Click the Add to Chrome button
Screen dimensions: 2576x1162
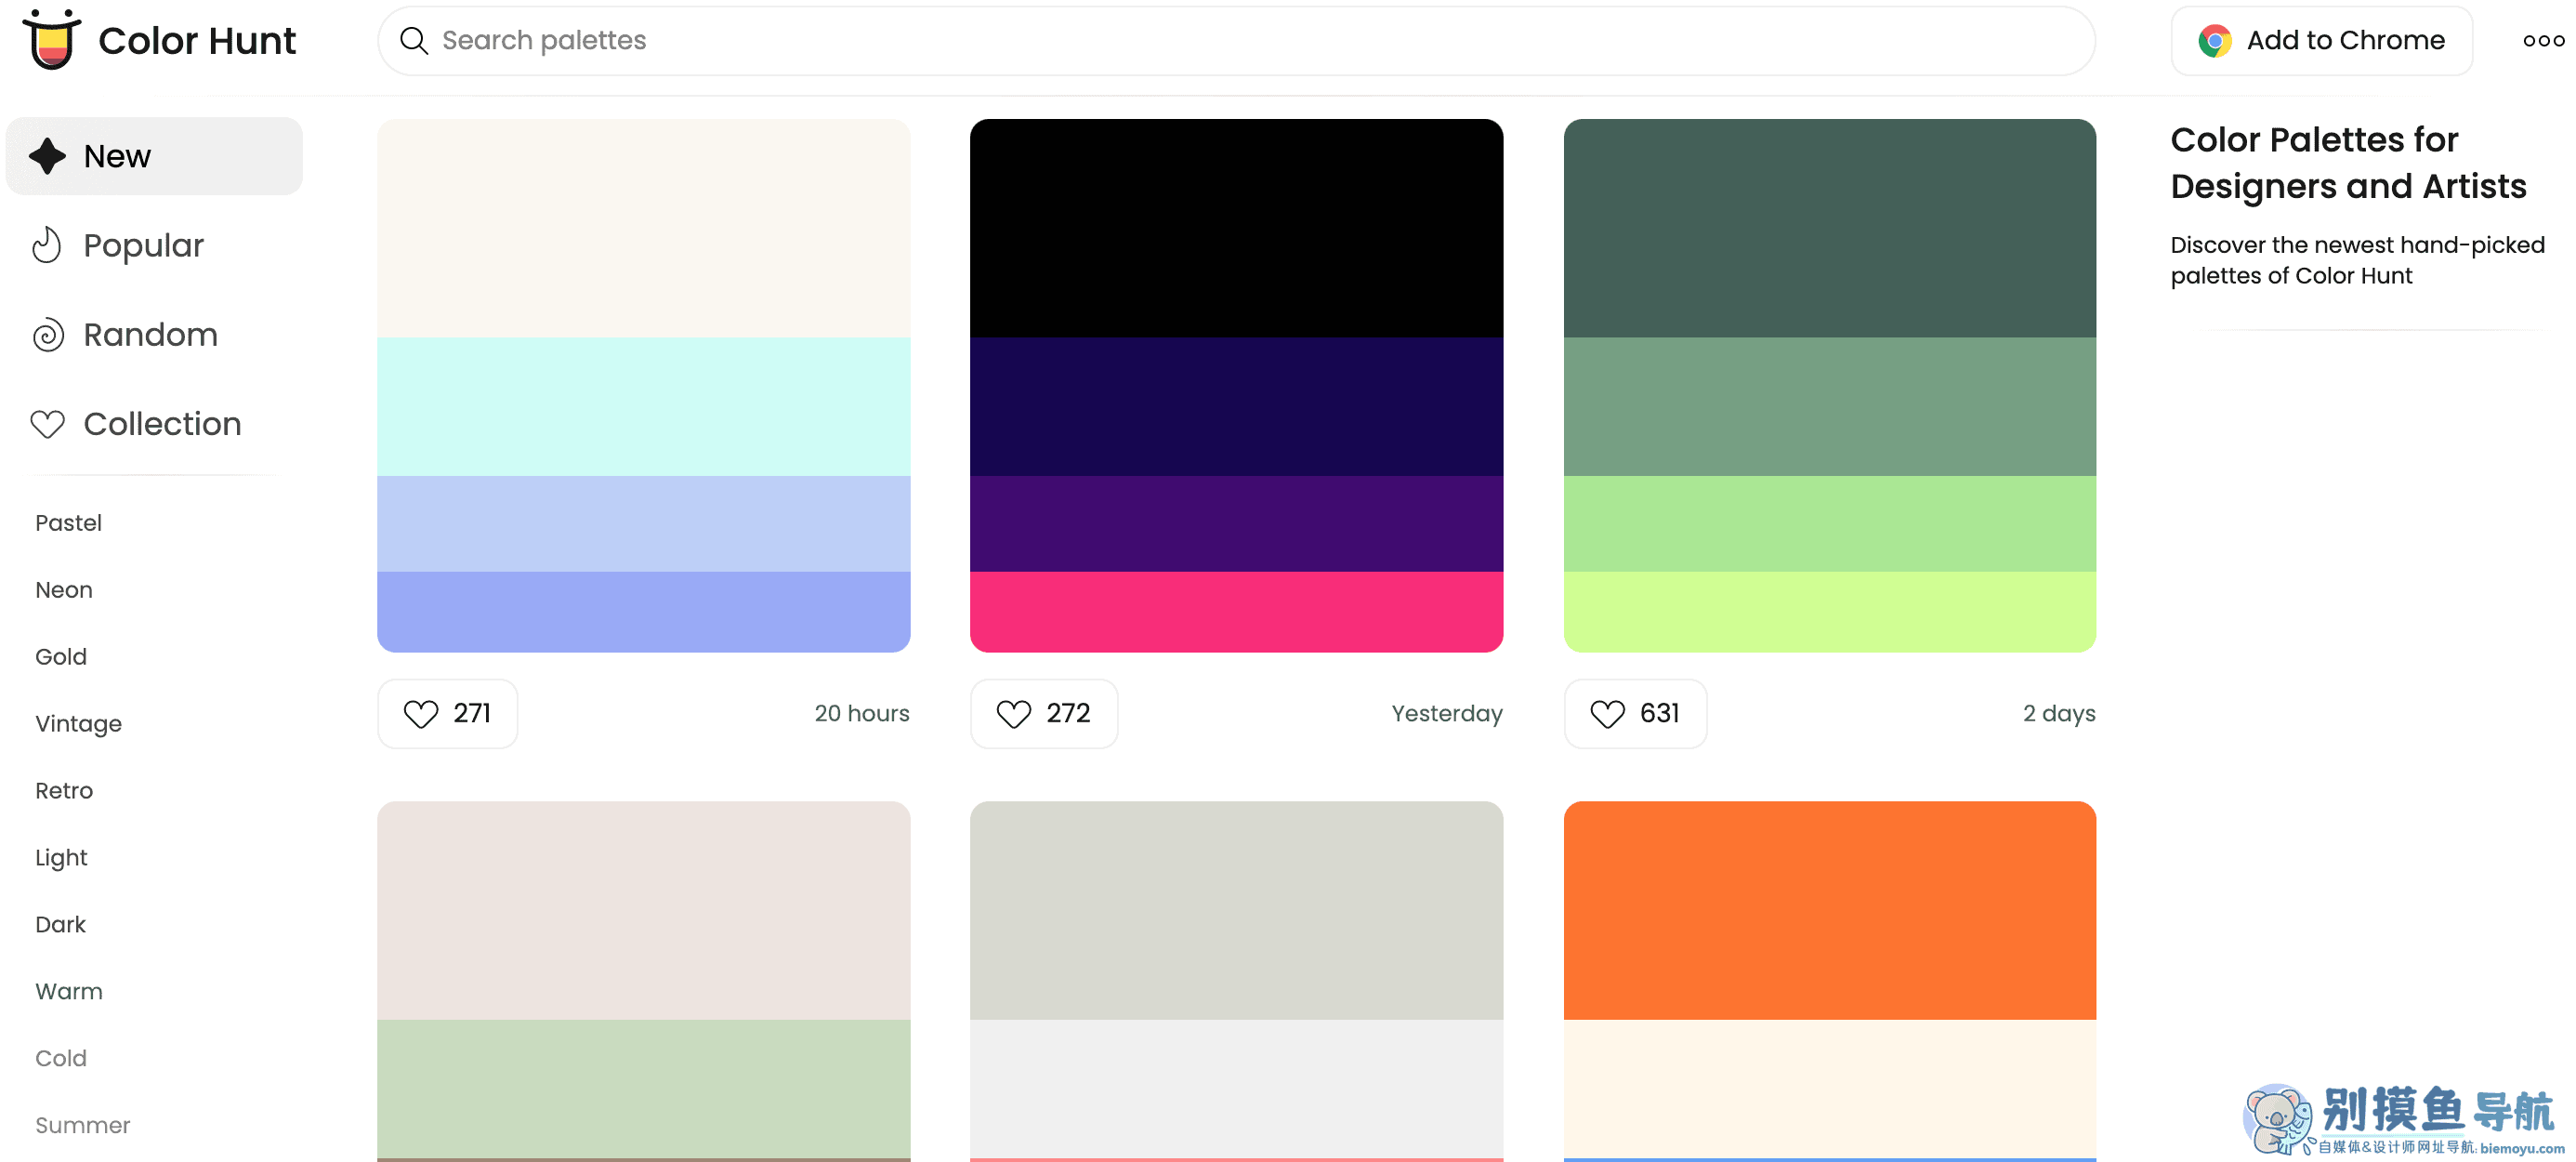pos(2320,40)
